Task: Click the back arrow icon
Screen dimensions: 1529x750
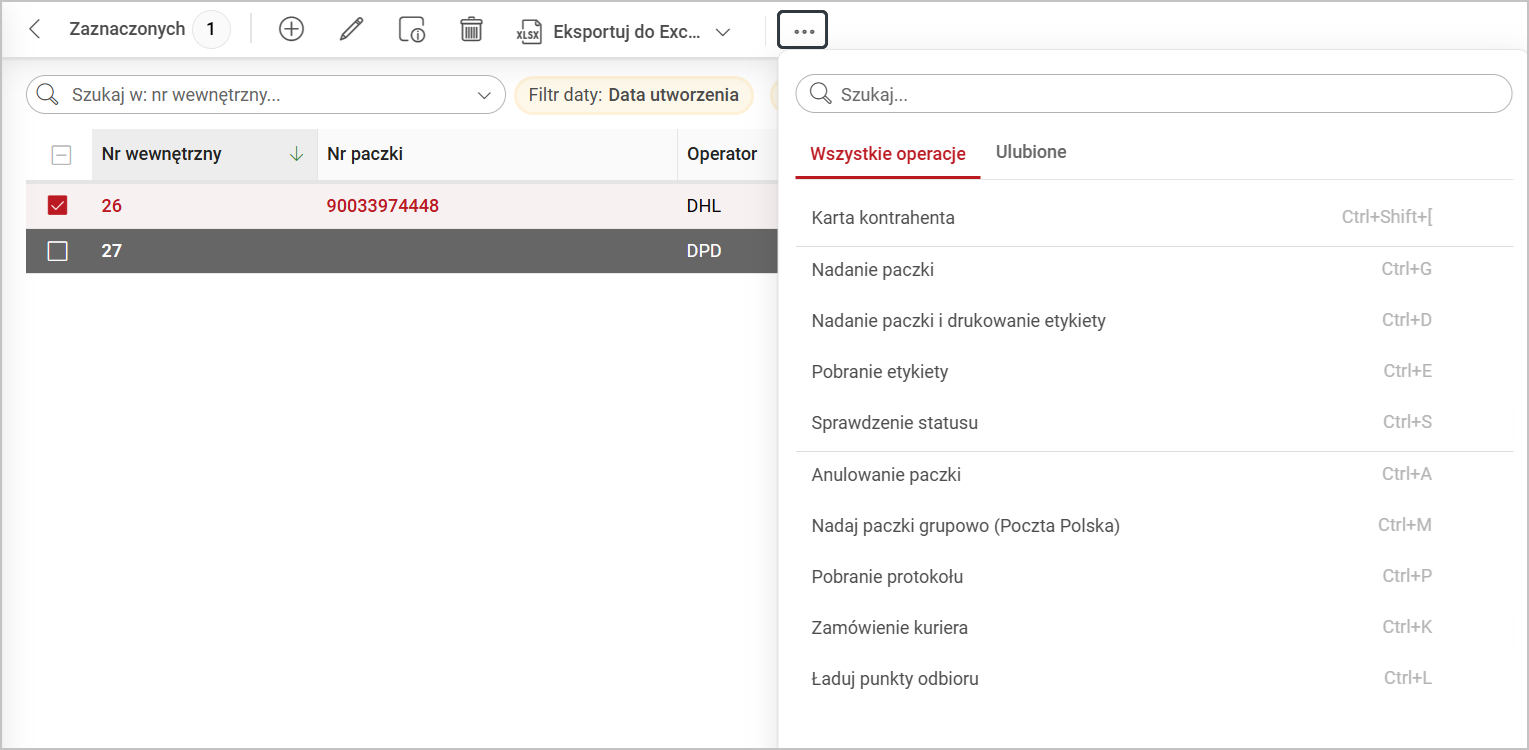Action: pyautogui.click(x=35, y=30)
